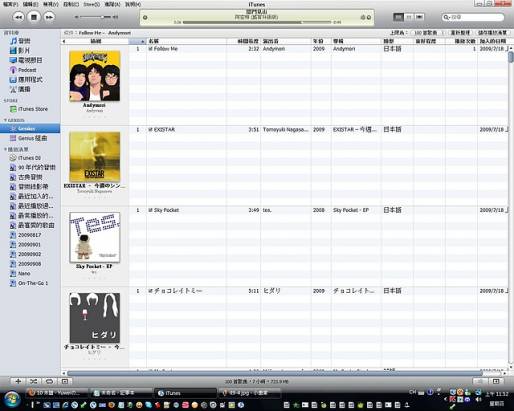Sort by 名稱 column header
Image resolution: width=514 pixels, height=411 pixels.
[187, 41]
